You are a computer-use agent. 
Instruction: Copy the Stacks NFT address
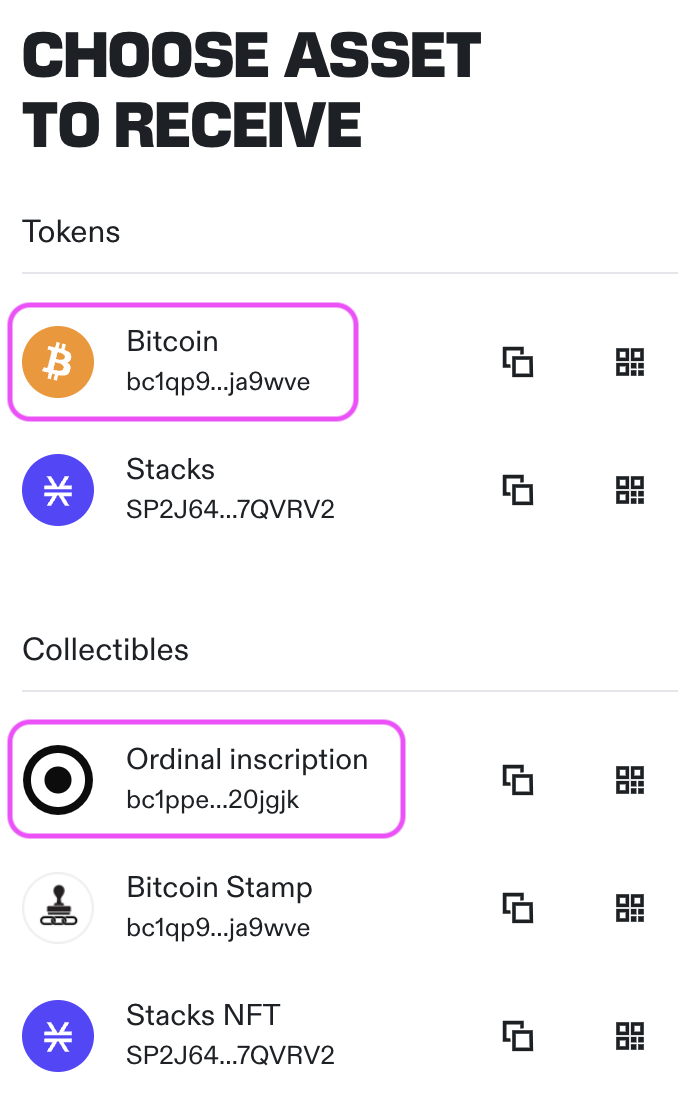pyautogui.click(x=517, y=1036)
